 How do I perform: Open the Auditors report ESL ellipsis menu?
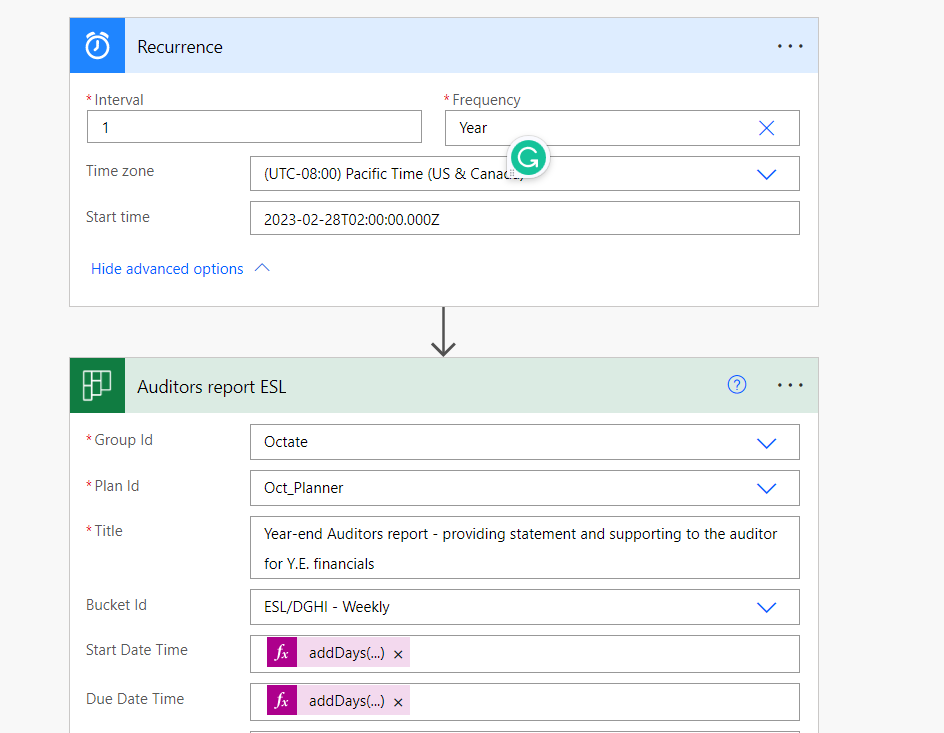pyautogui.click(x=790, y=385)
